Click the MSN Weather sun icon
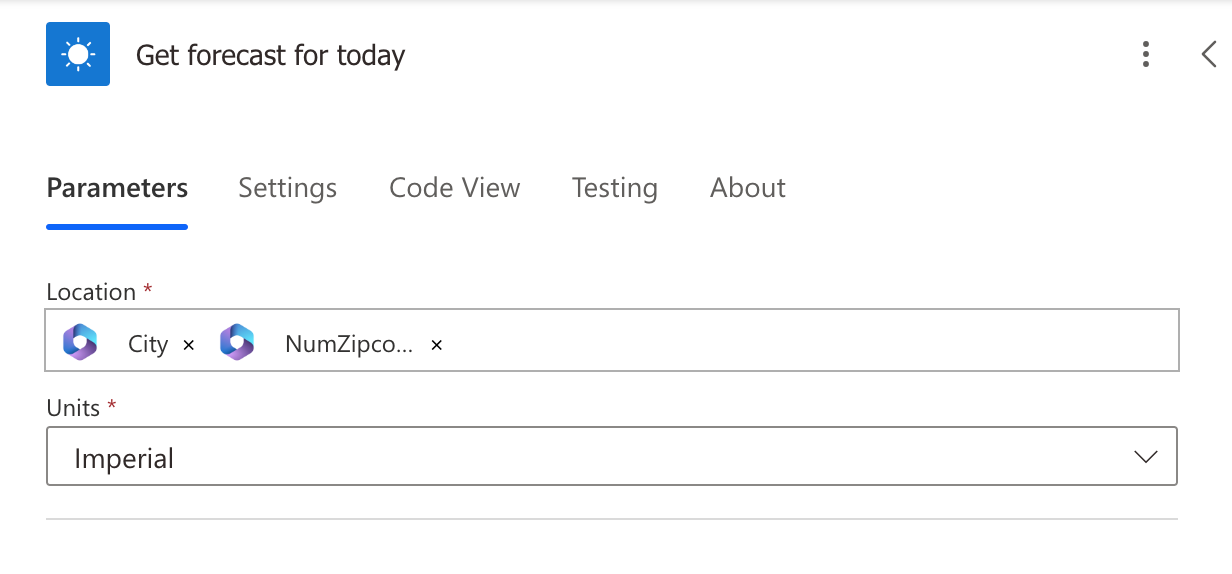The height and width of the screenshot is (574, 1232). coord(78,54)
